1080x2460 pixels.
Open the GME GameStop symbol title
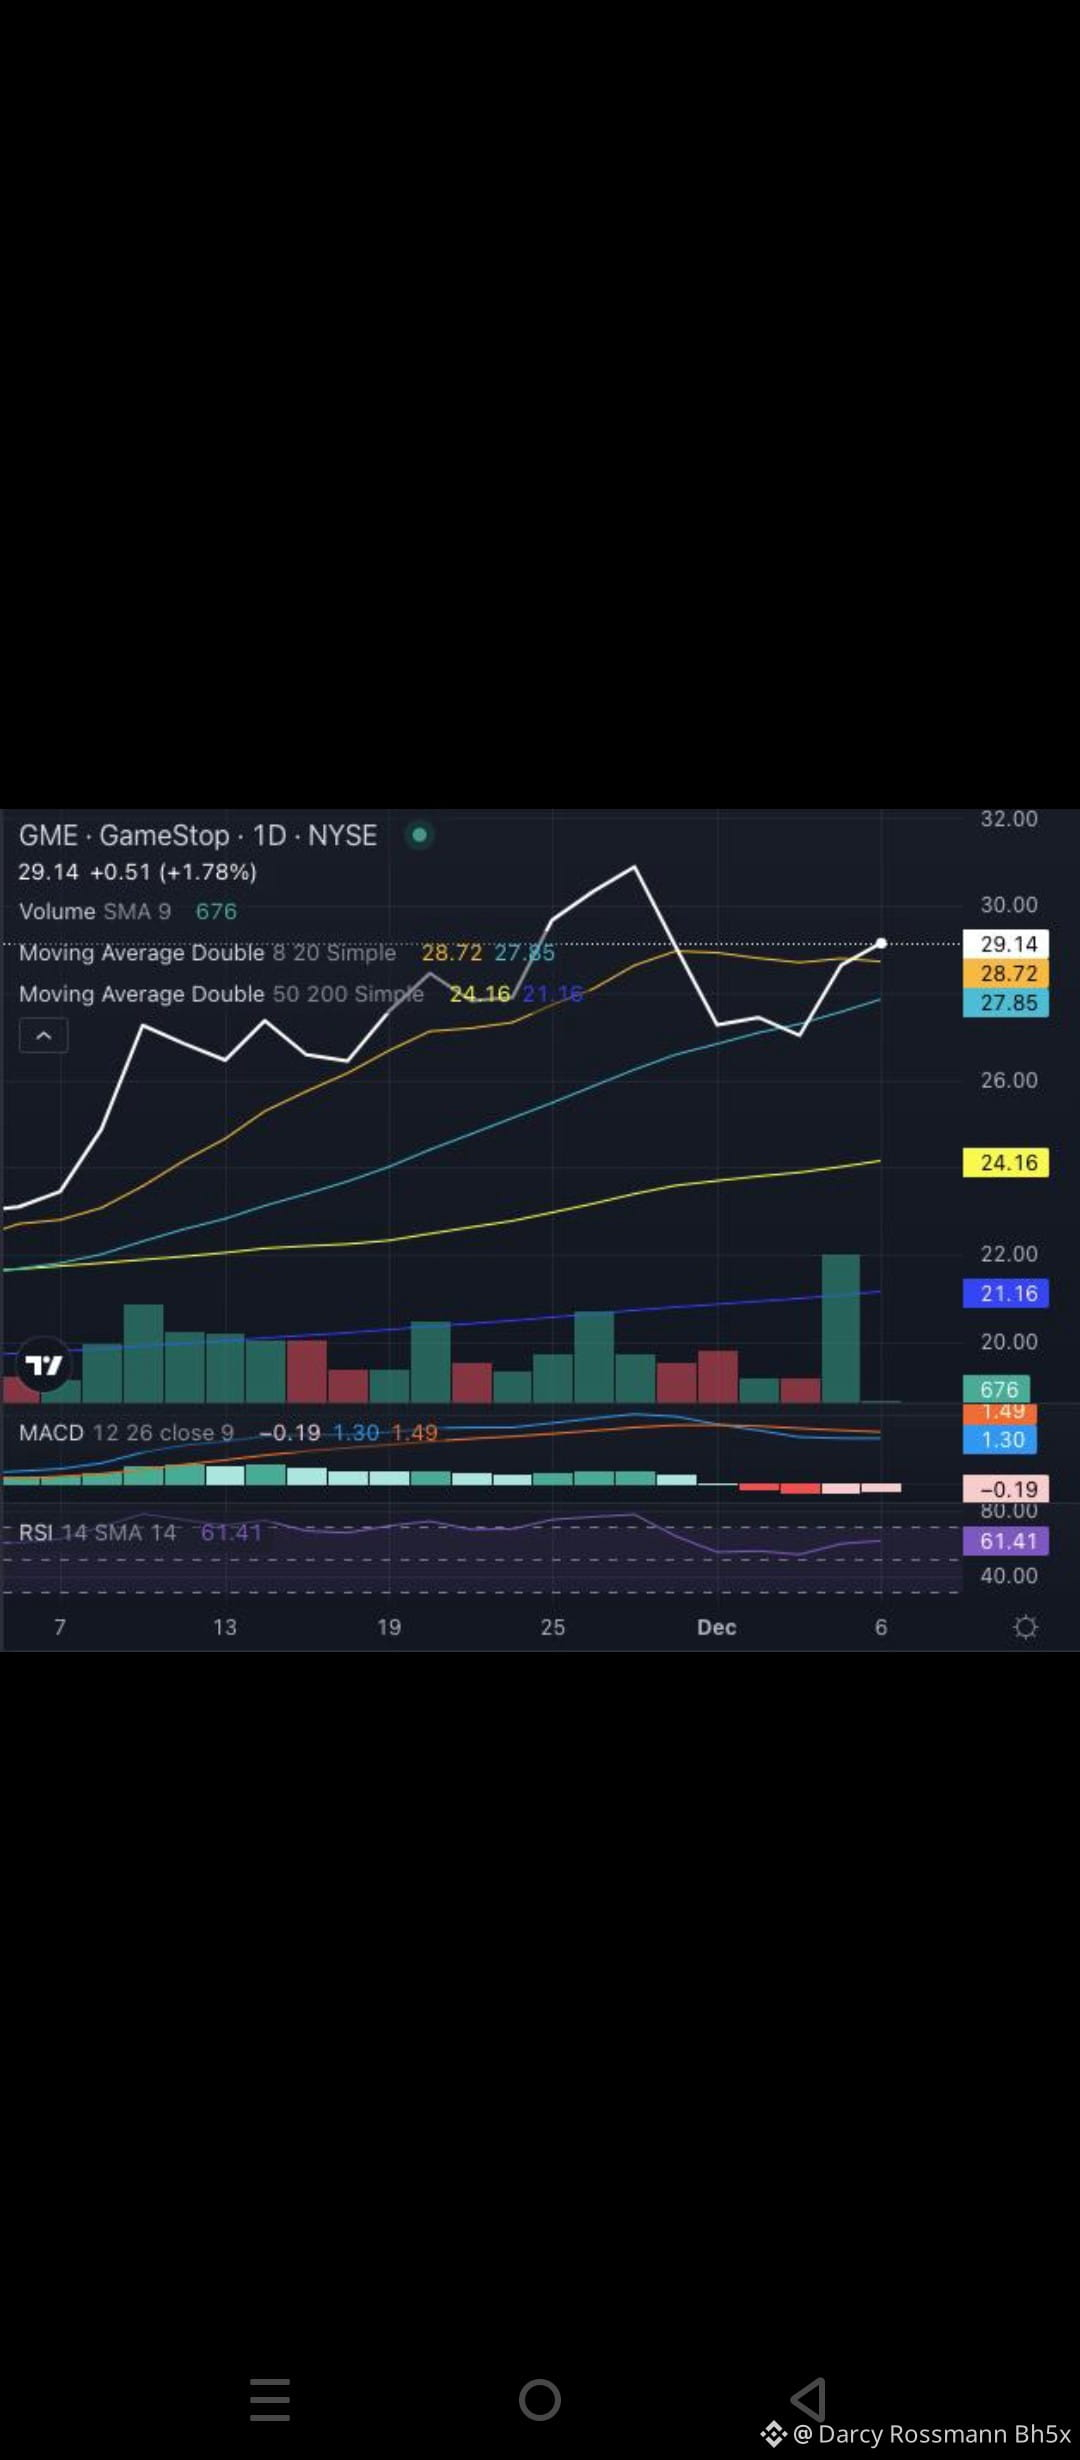click(198, 835)
